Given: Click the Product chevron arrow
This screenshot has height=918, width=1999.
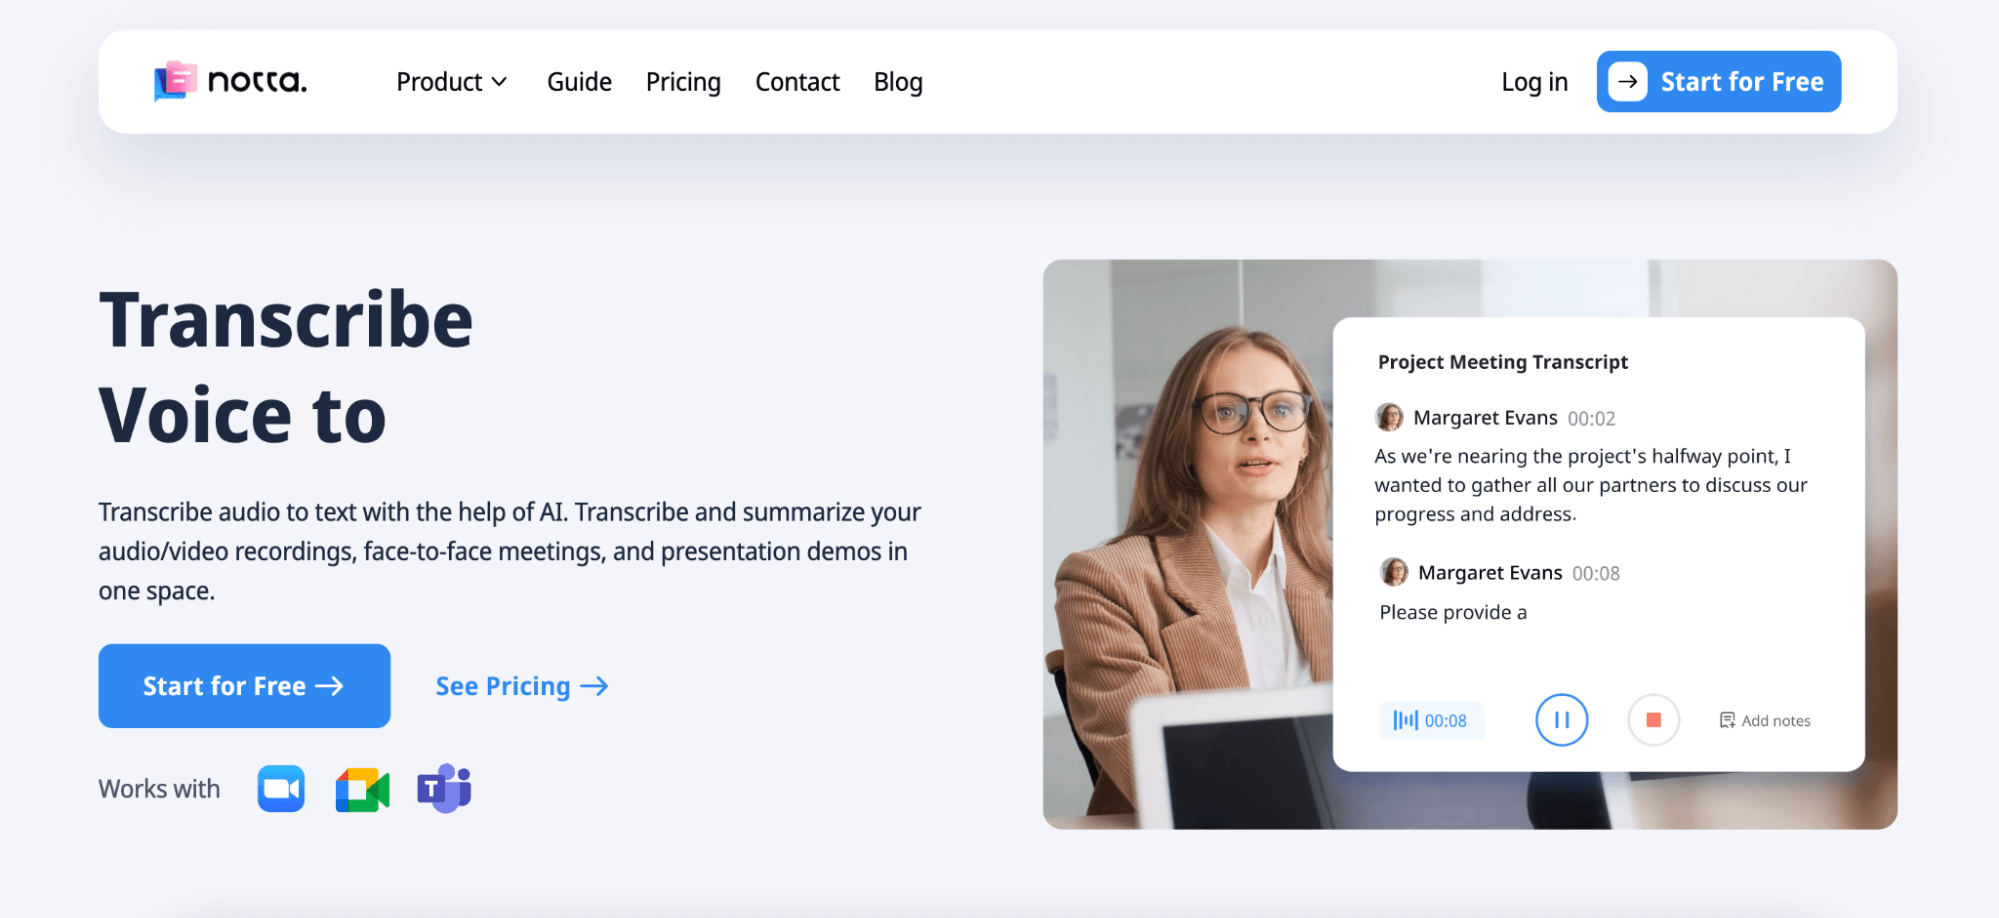Looking at the screenshot, I should pos(500,82).
